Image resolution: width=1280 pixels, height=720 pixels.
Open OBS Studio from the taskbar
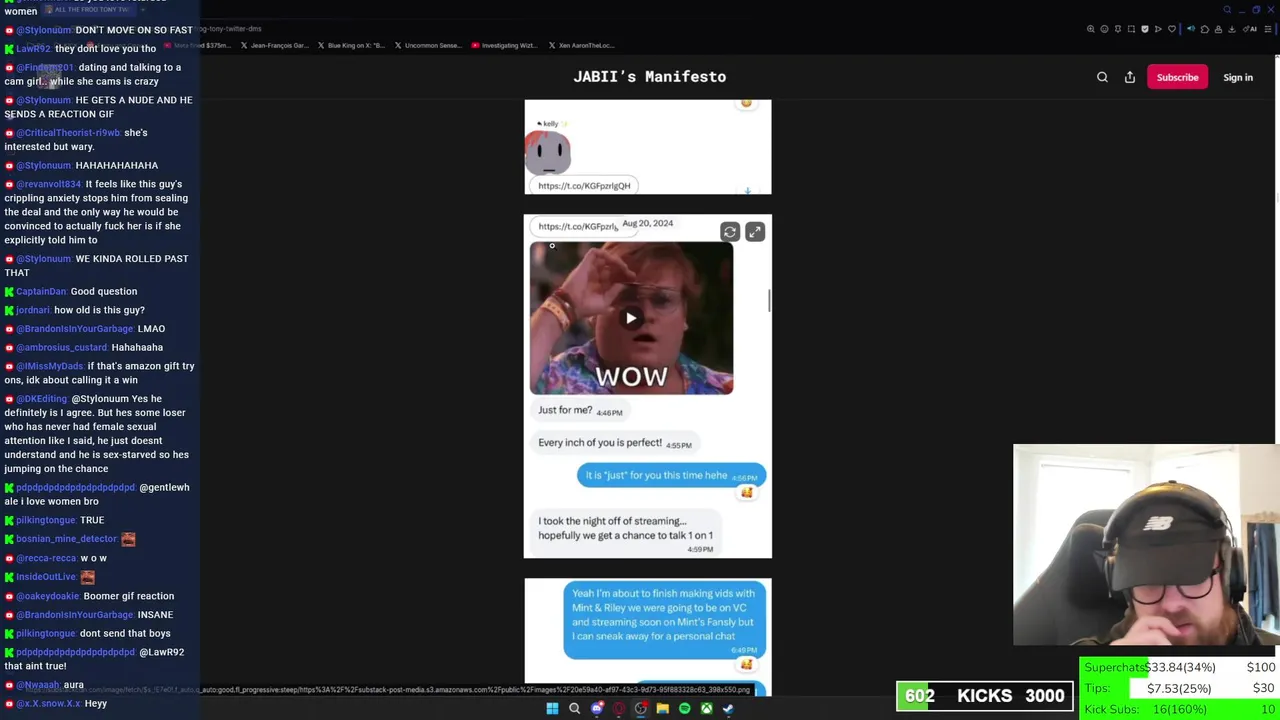coord(641,709)
